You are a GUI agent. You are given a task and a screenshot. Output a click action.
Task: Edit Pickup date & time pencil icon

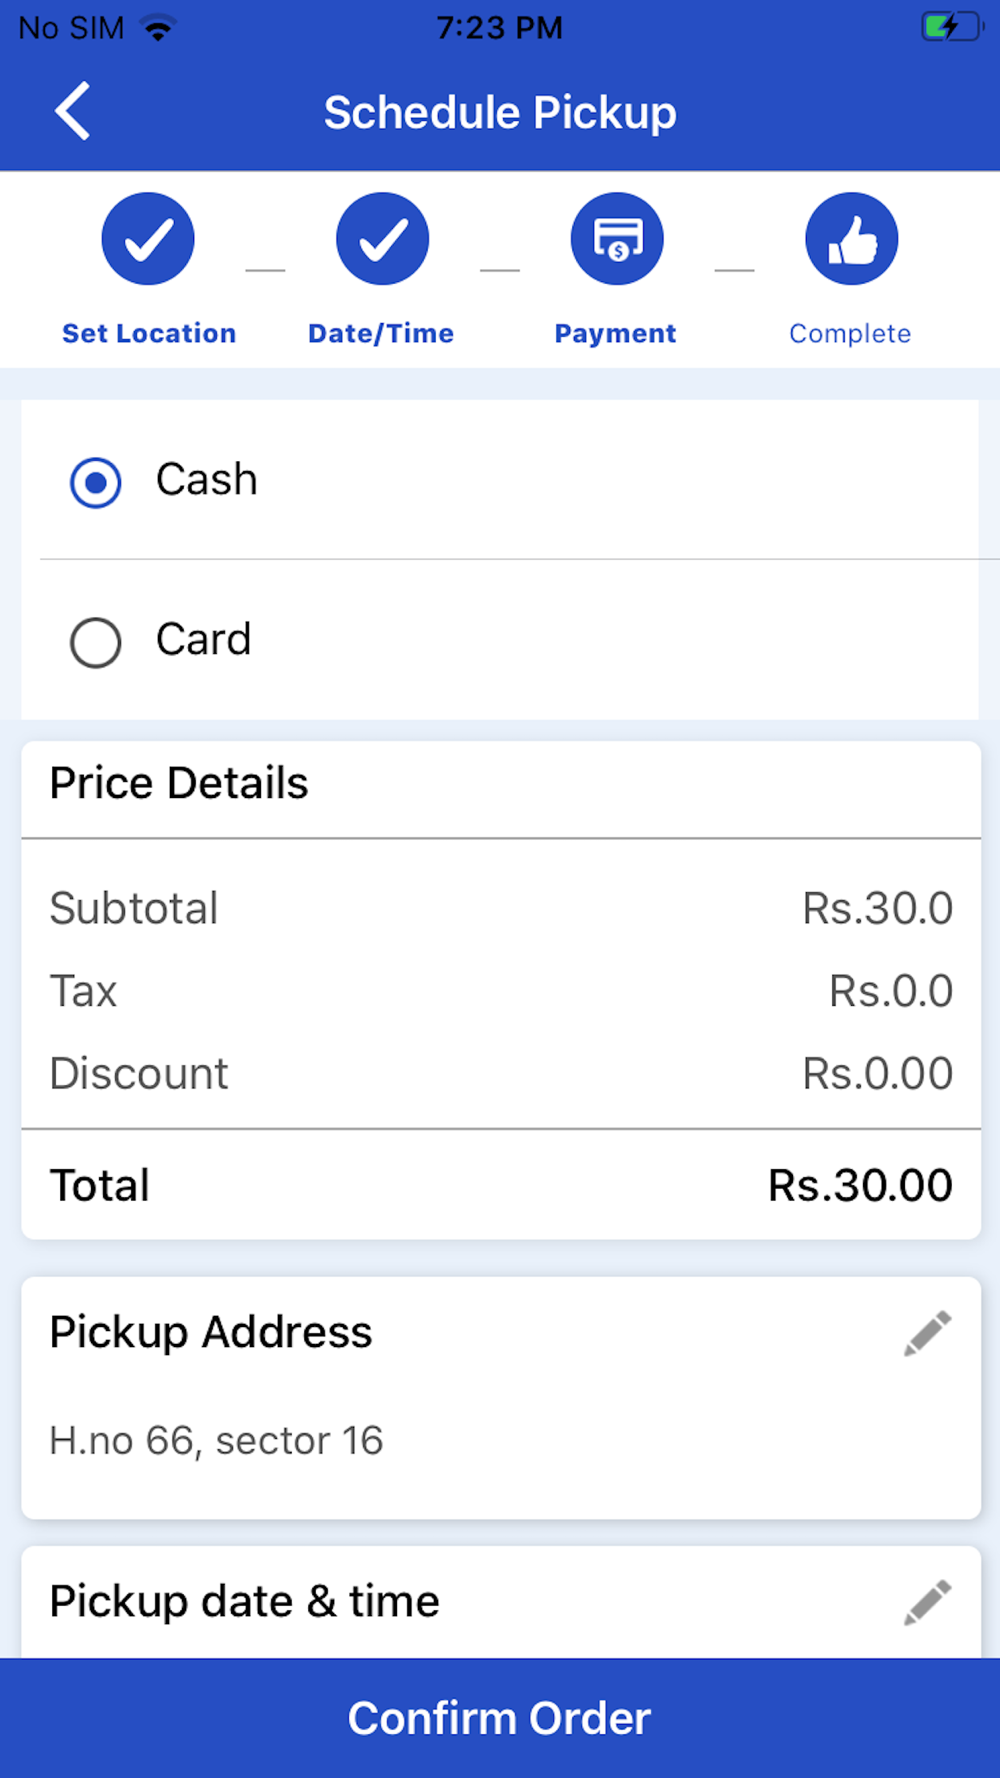927,1603
